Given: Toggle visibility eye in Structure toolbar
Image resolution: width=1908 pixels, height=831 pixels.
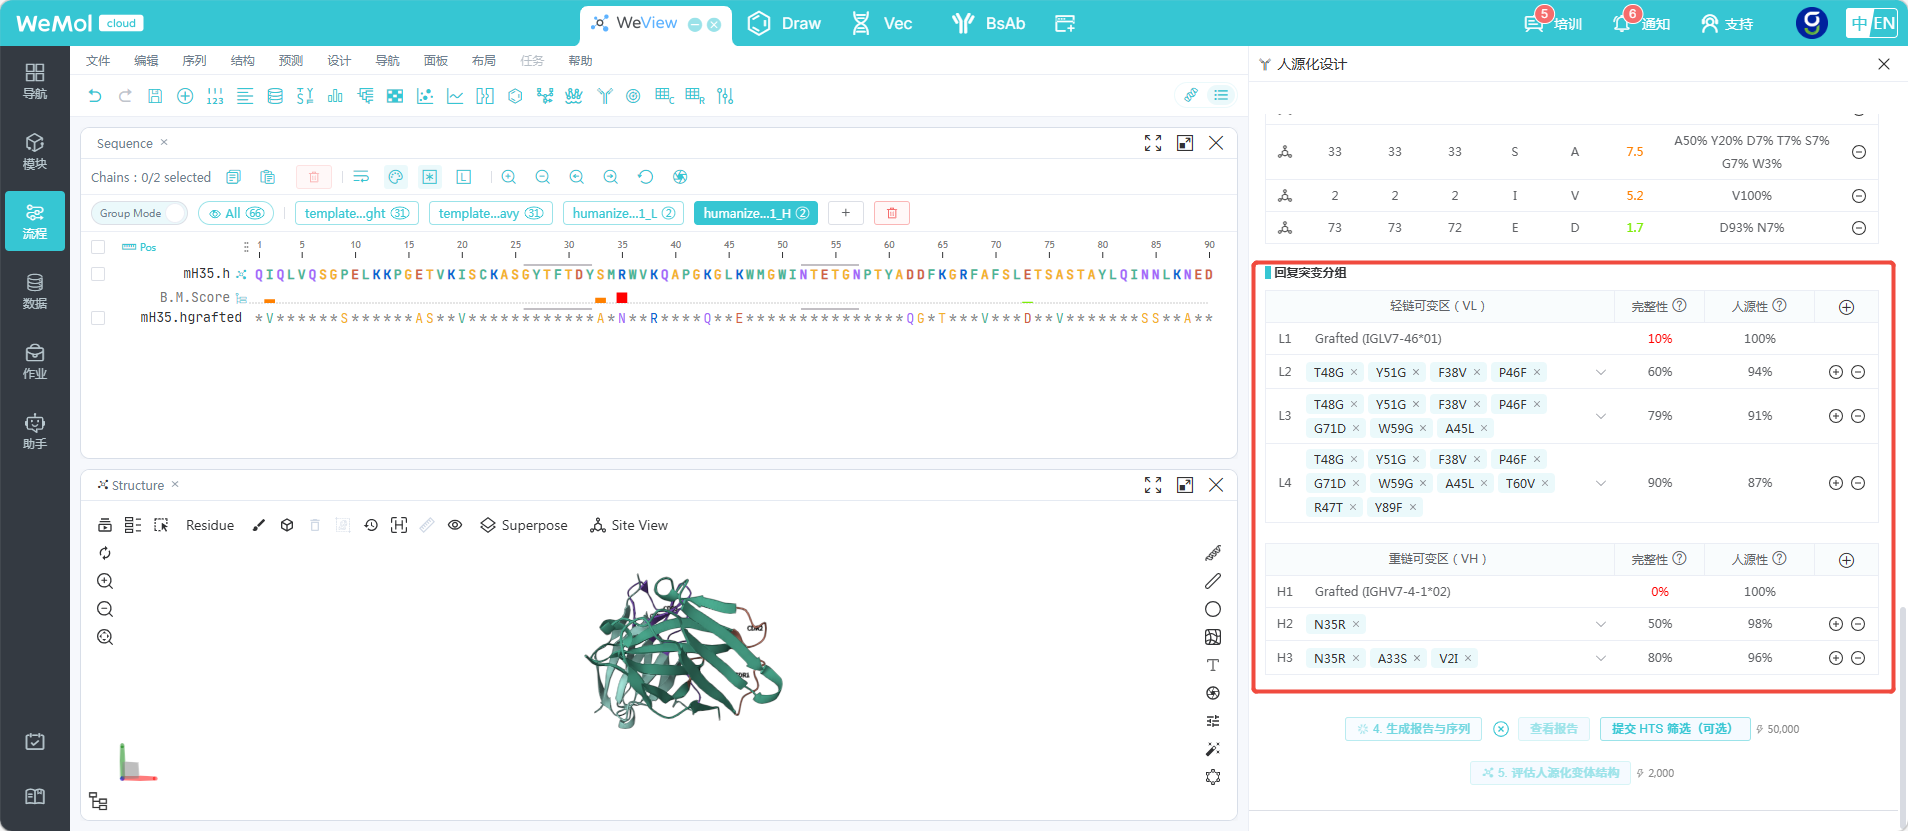Looking at the screenshot, I should (x=455, y=525).
